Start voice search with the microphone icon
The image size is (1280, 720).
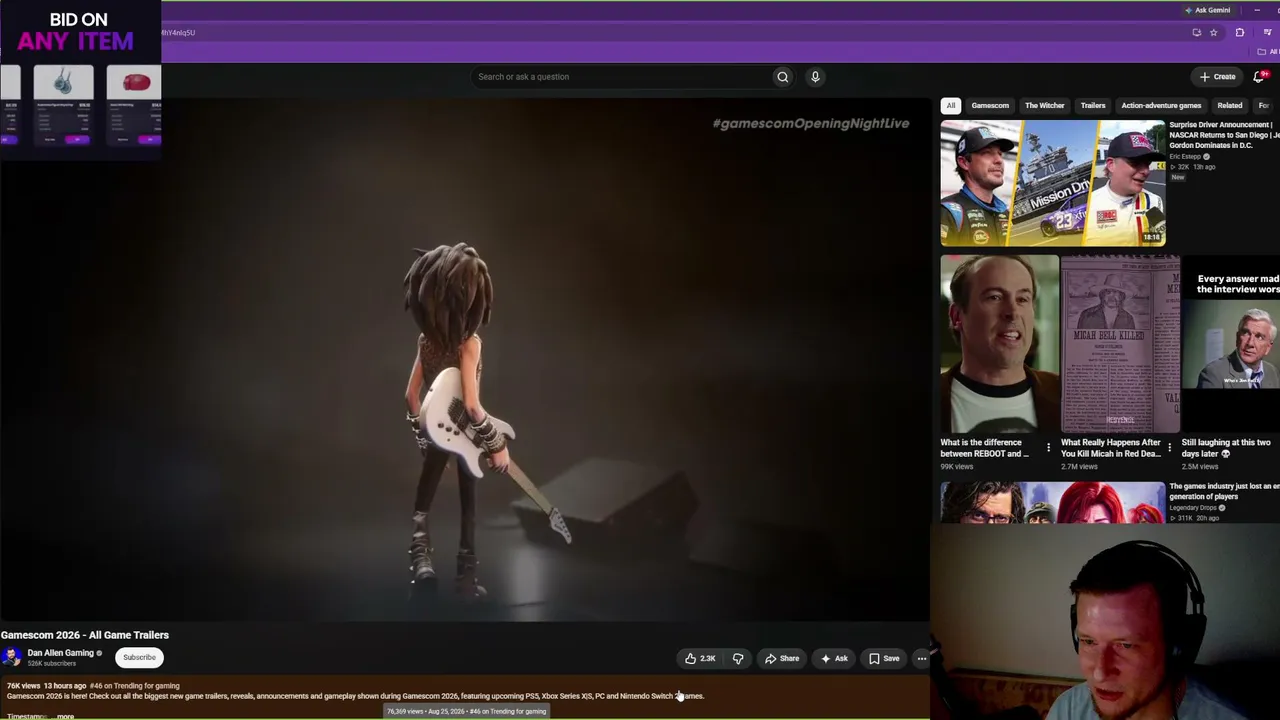coord(815,77)
